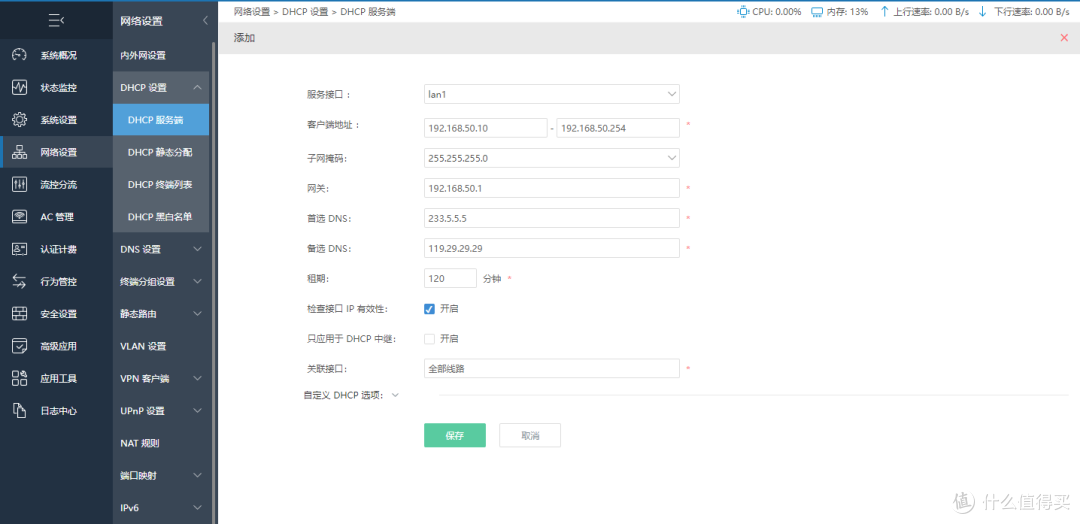1080x524 pixels.
Task: Expand the 静态路由 submenu
Action: coord(197,314)
